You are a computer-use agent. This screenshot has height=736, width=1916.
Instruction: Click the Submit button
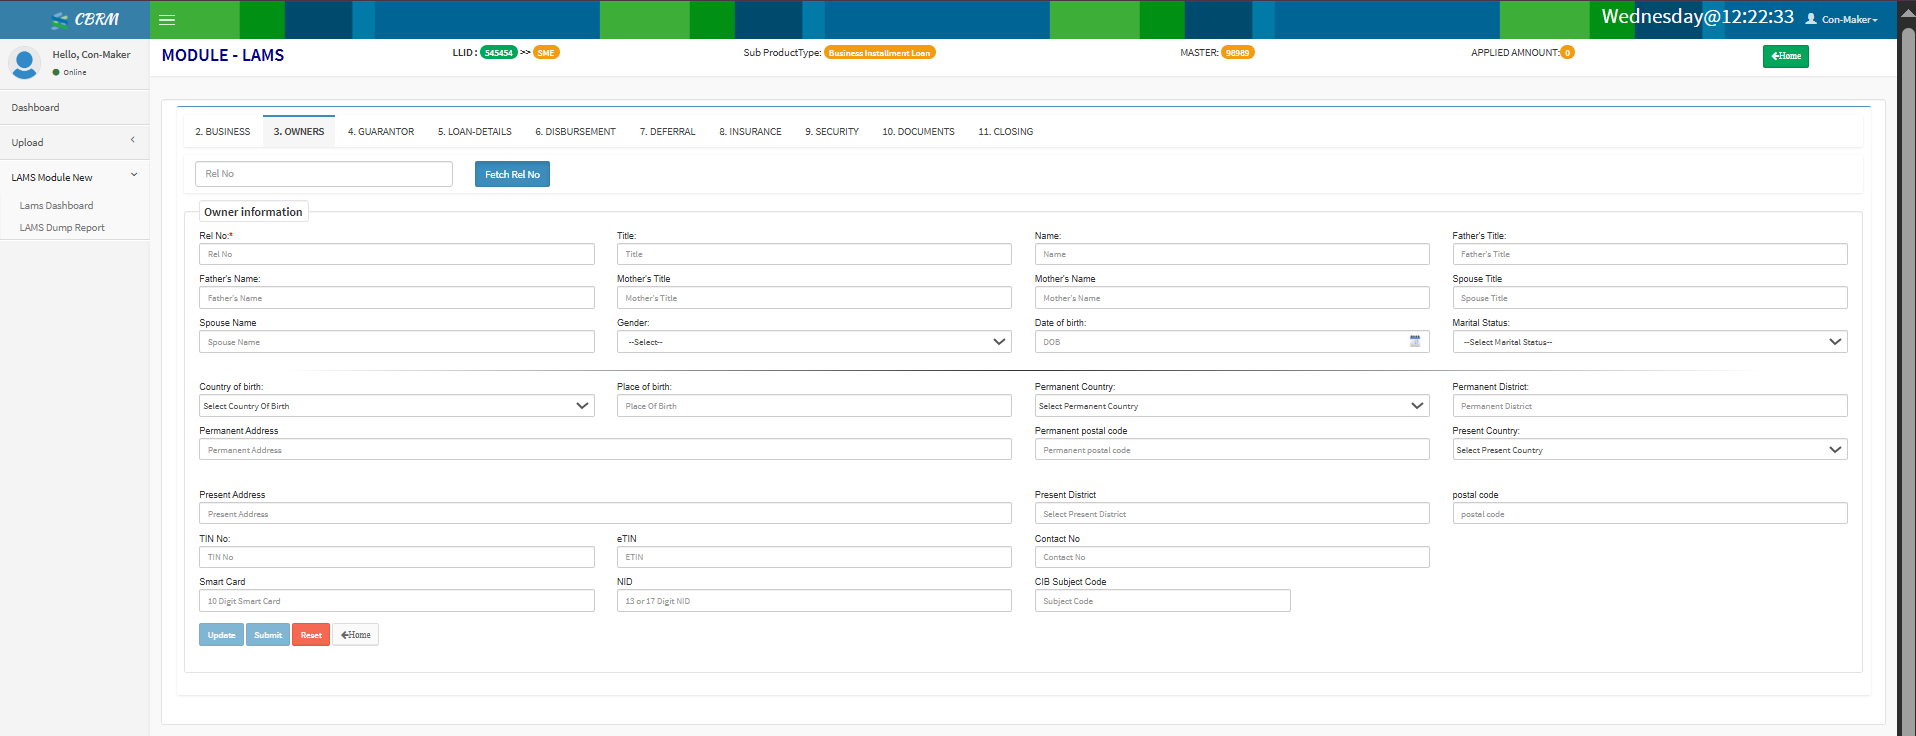[267, 635]
